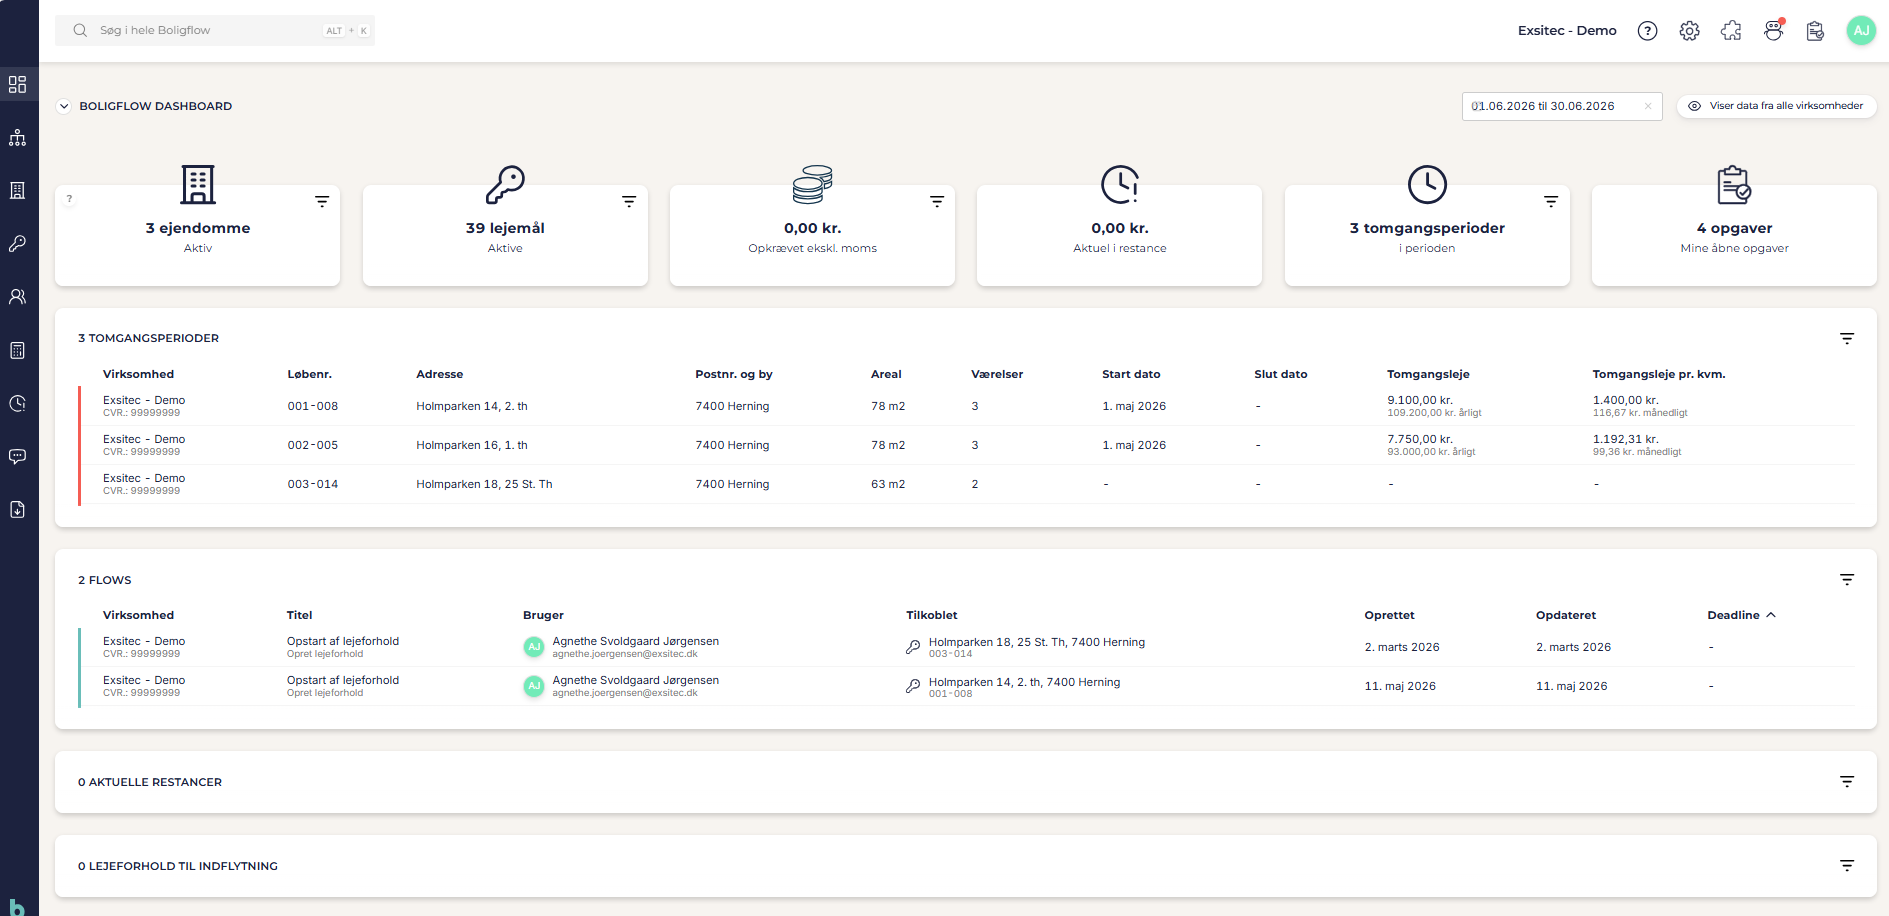Clear the date range field
This screenshot has width=1889, height=916.
pos(1648,106)
